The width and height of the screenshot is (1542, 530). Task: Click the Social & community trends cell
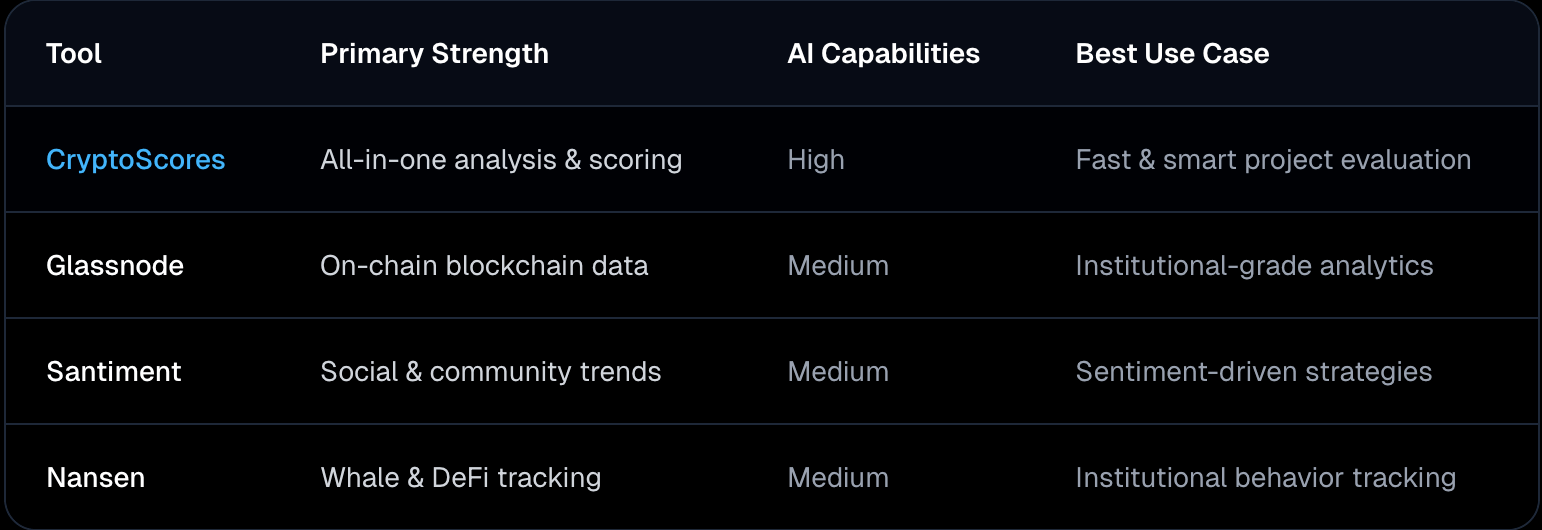tap(490, 372)
